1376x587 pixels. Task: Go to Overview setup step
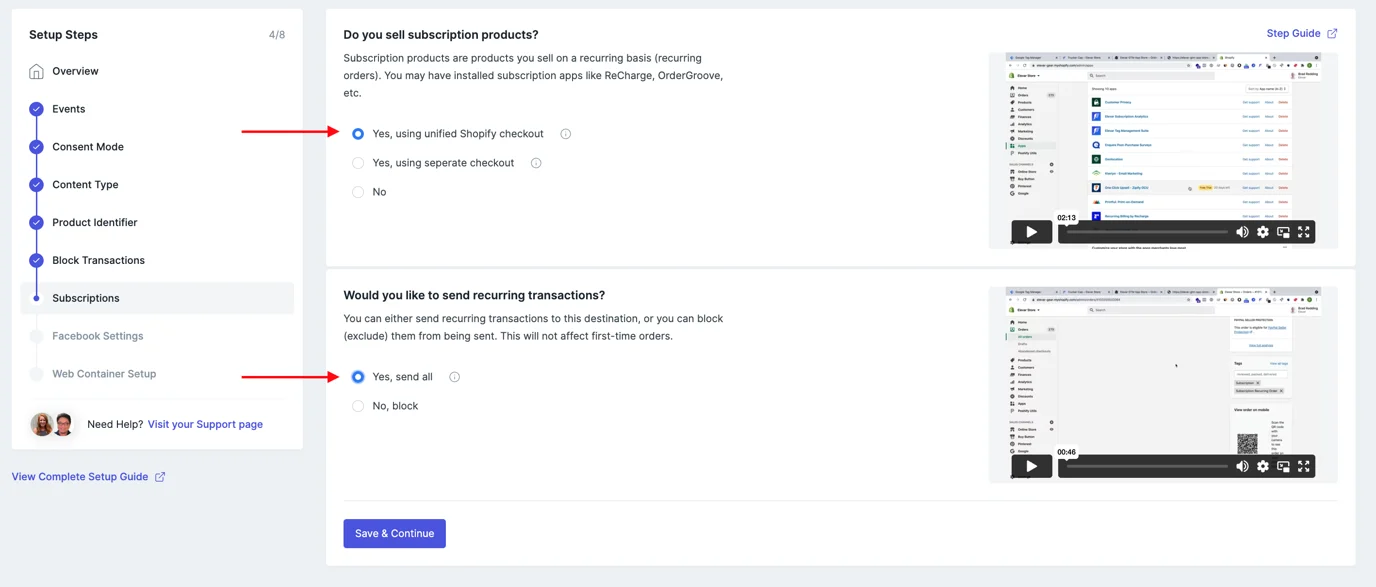point(75,71)
